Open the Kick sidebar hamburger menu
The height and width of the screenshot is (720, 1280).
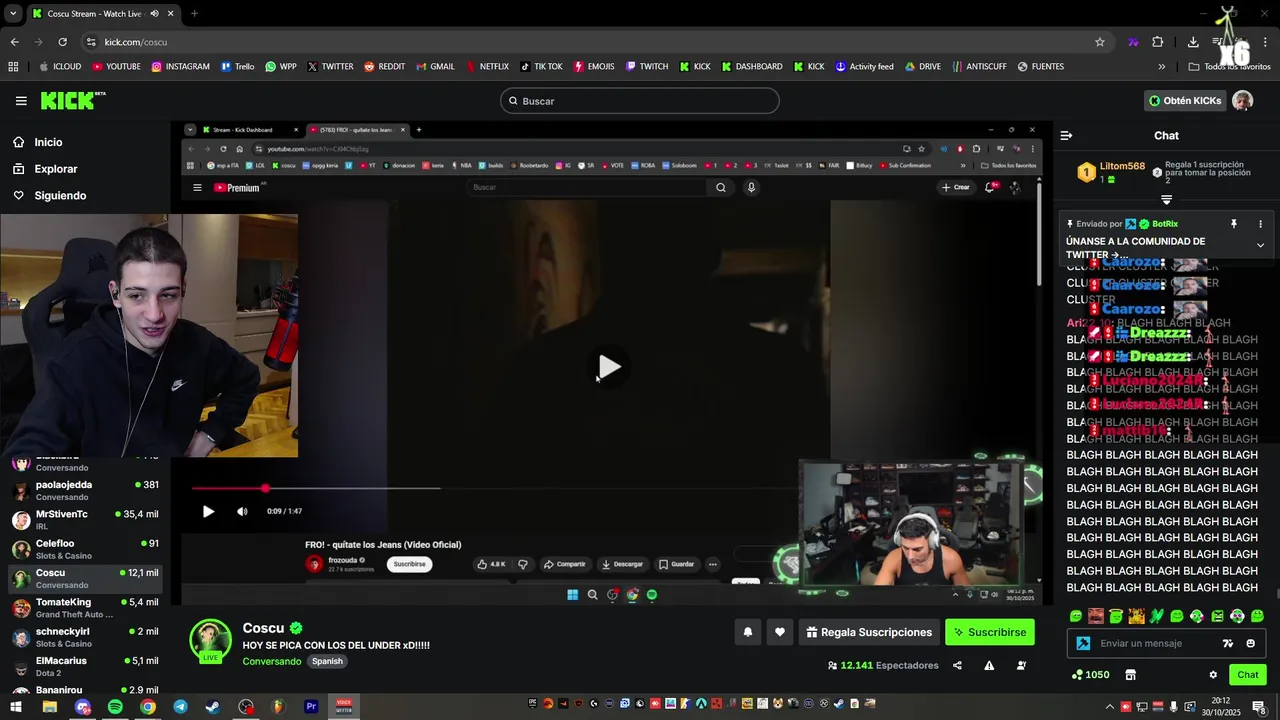click(21, 100)
